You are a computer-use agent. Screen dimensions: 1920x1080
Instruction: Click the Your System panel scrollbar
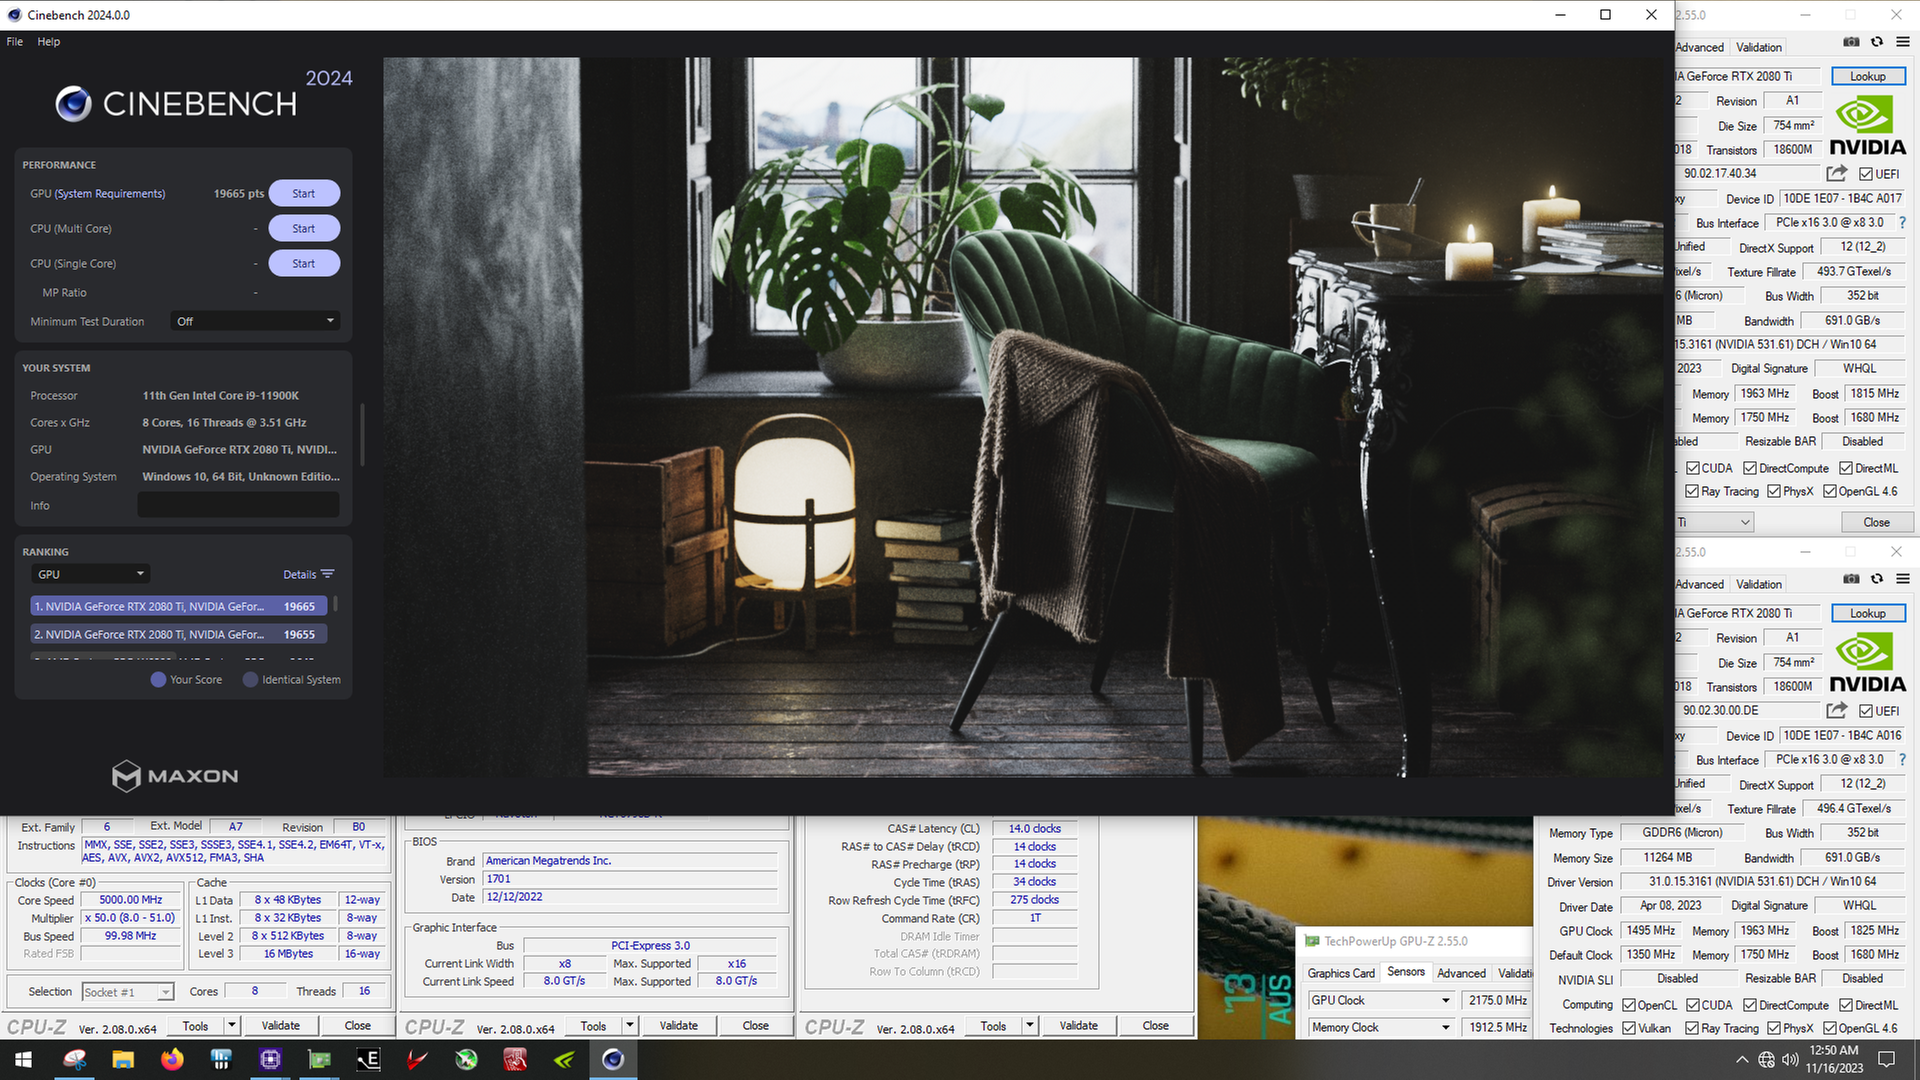tap(361, 435)
